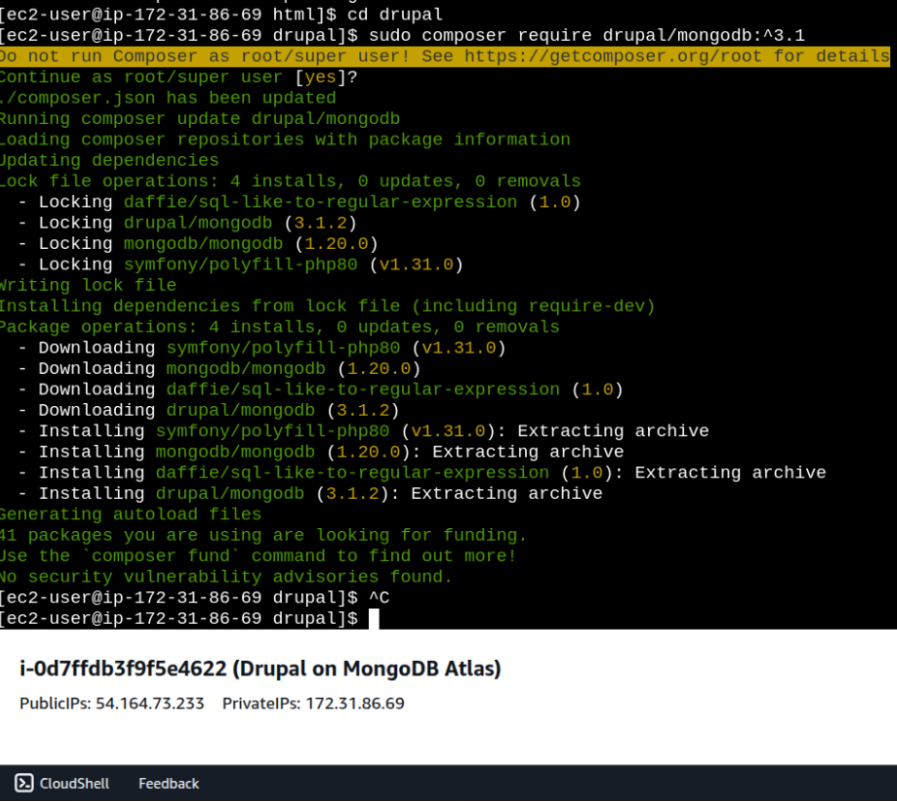This screenshot has height=802, width=897.
Task: Select instance ID text i-0d7ffdb3f9f5e4622
Action: [123, 668]
